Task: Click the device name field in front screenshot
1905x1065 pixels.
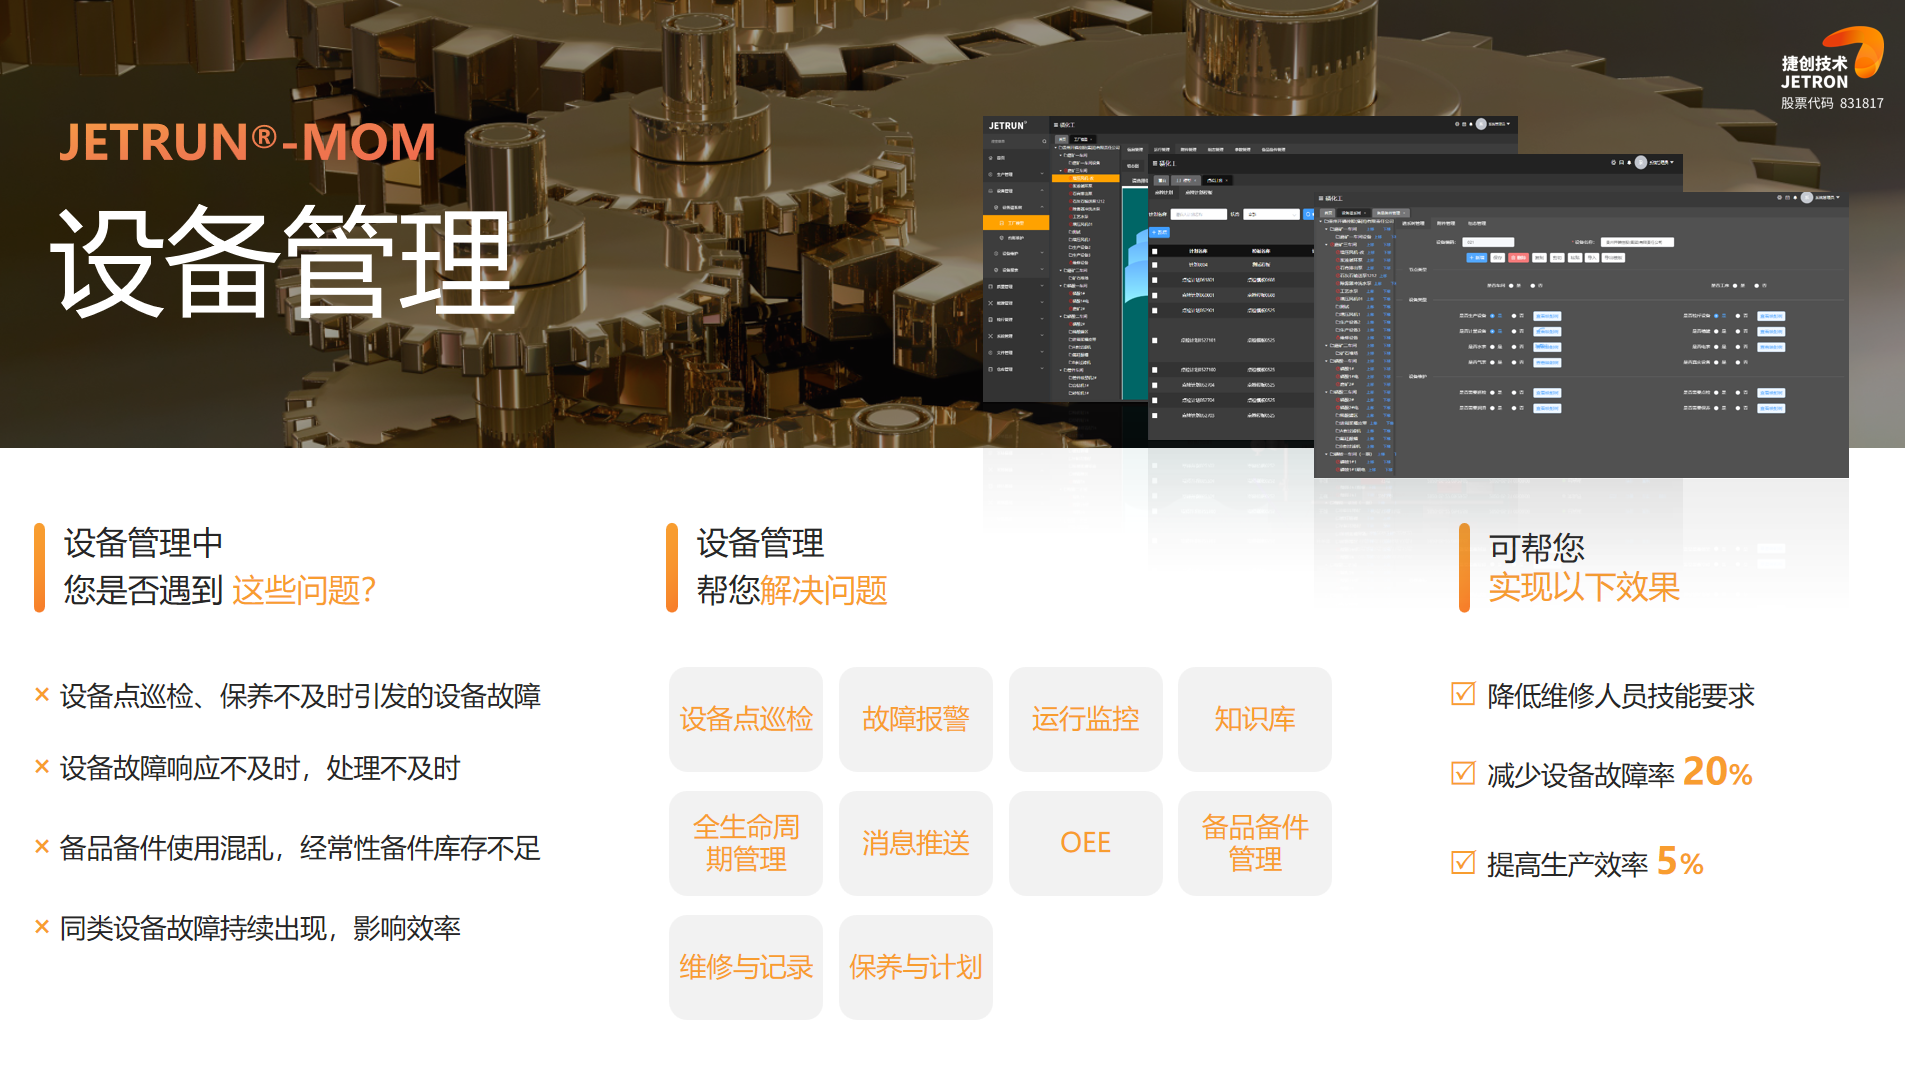Action: [1637, 242]
